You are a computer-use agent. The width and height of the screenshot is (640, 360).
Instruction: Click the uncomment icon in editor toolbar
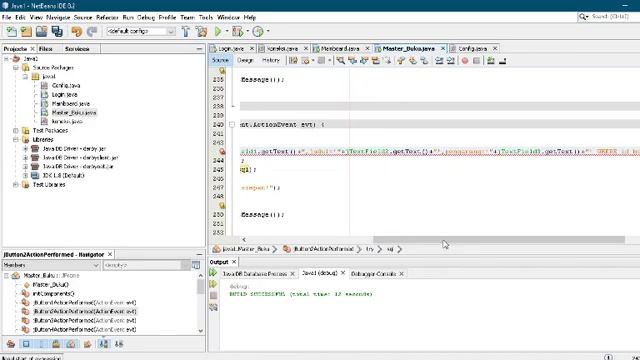tap(491, 60)
